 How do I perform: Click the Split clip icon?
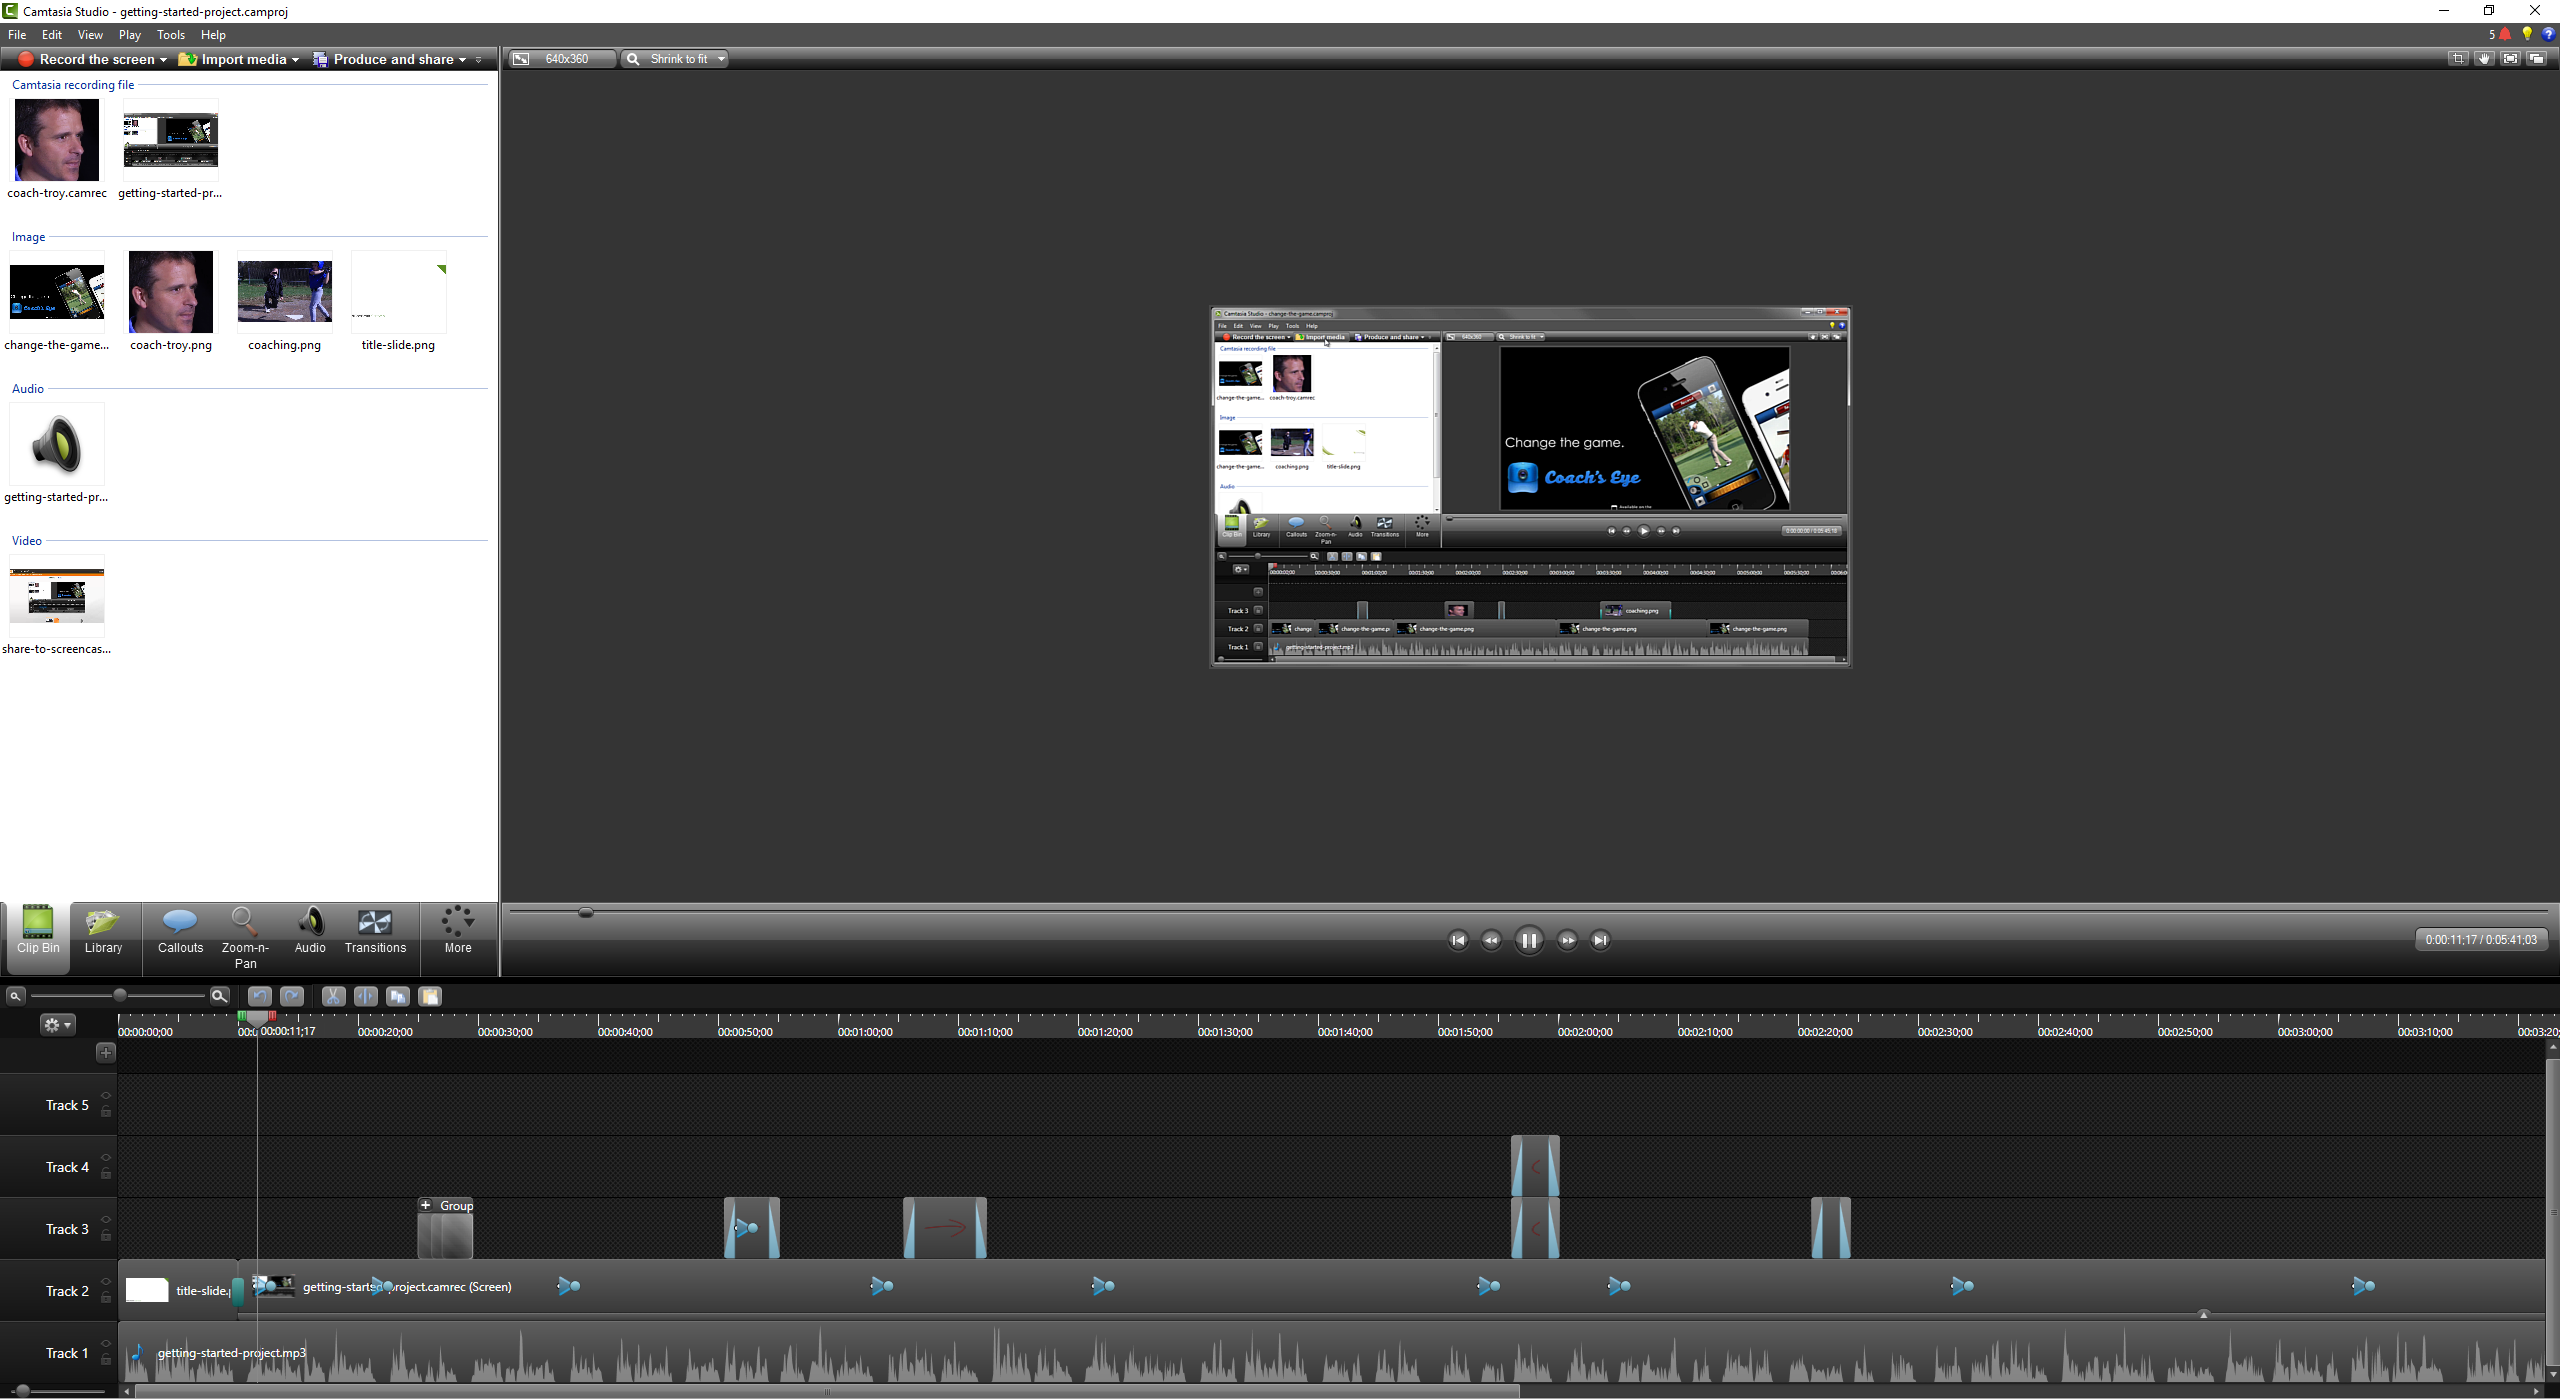pyautogui.click(x=365, y=996)
